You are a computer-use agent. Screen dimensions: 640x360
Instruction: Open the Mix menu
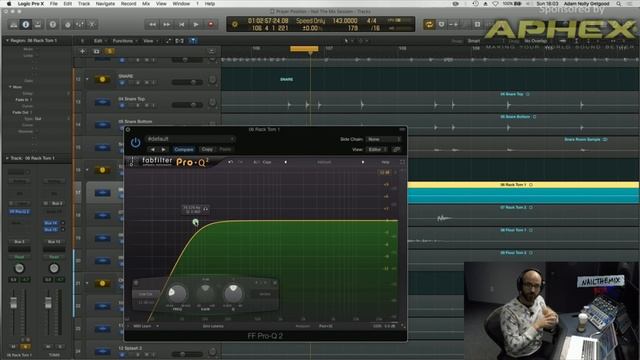click(x=146, y=4)
